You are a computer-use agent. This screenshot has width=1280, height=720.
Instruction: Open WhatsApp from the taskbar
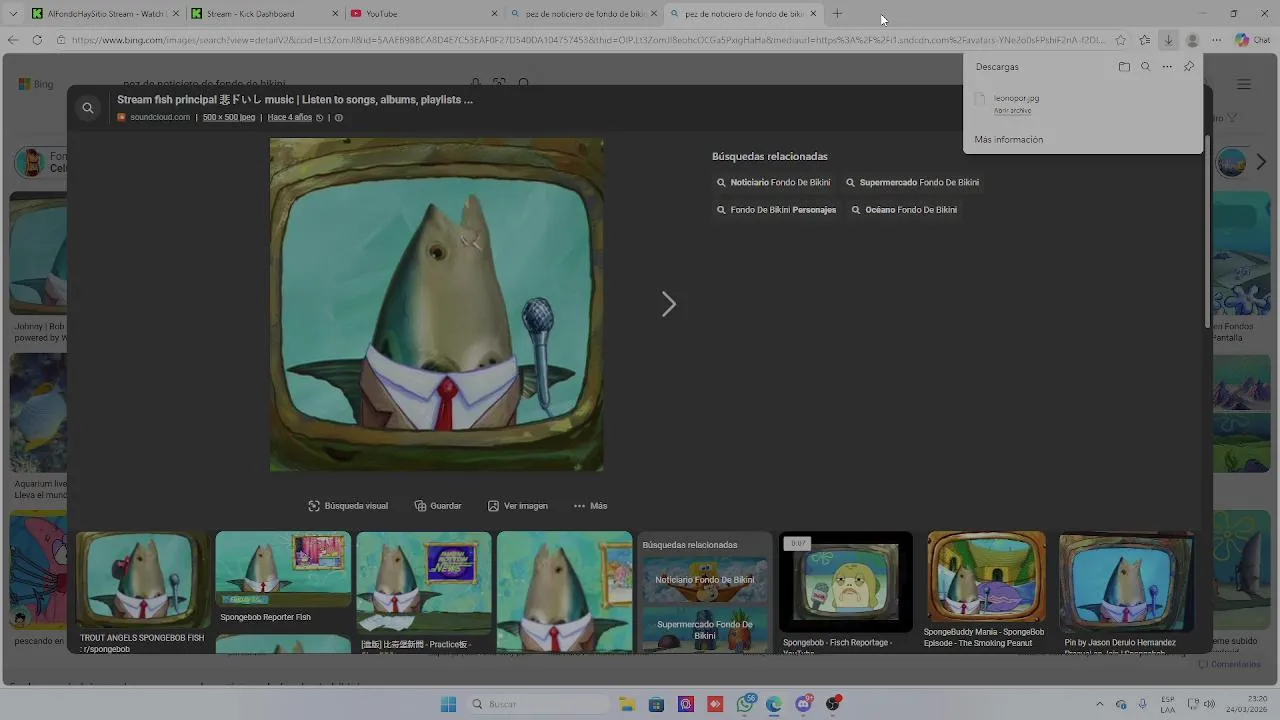[x=745, y=704]
